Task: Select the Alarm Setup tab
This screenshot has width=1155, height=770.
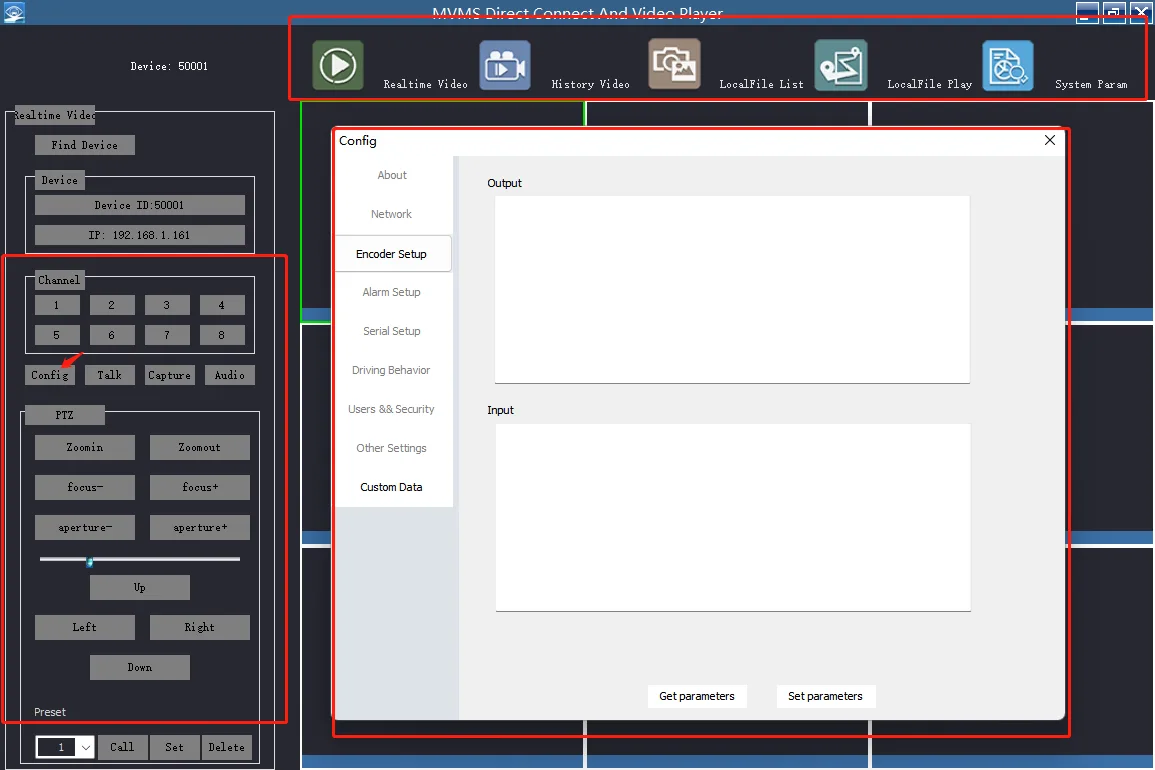Action: point(392,293)
